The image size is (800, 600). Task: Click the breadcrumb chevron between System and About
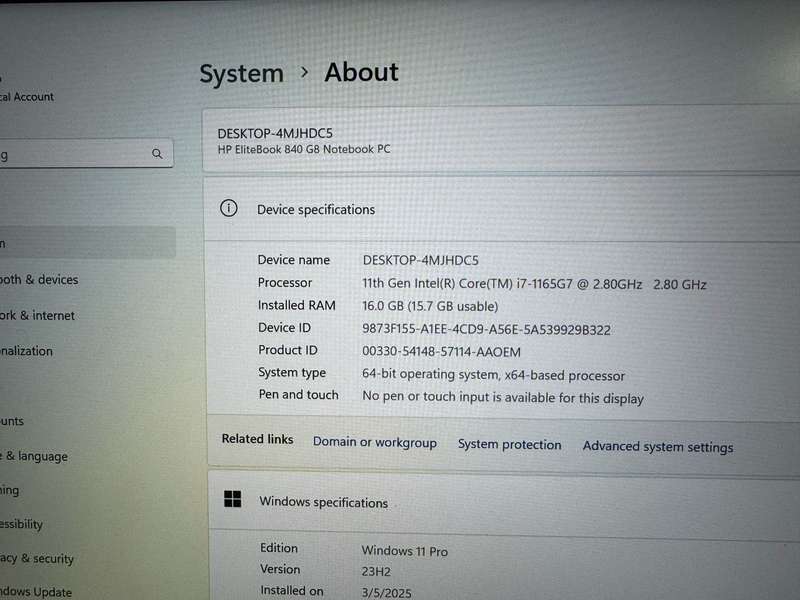coord(304,73)
